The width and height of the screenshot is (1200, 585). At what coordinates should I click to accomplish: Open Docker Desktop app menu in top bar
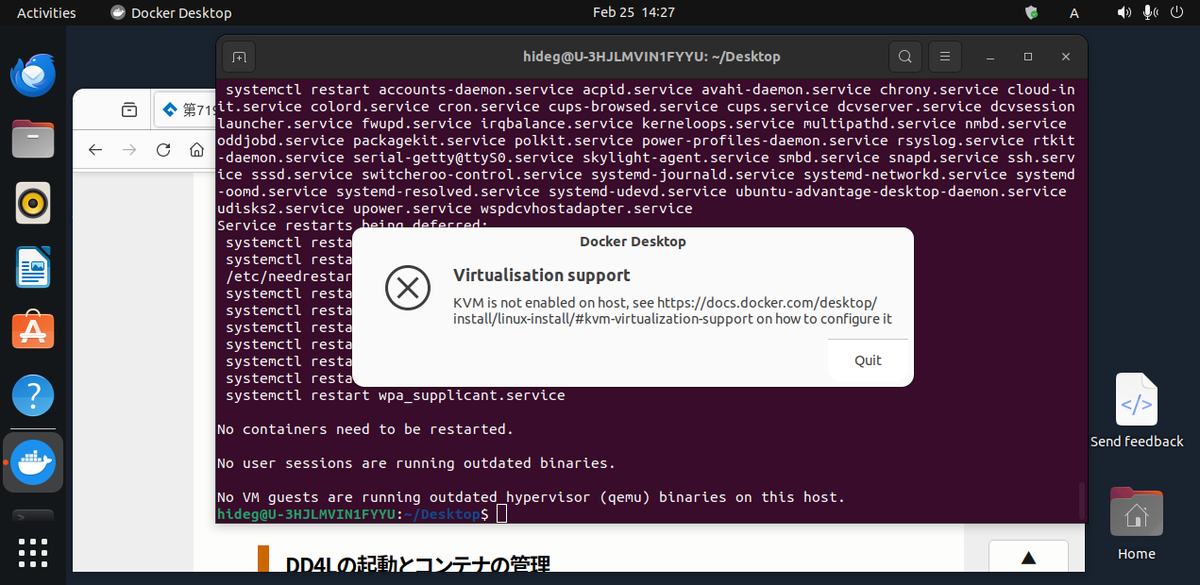pyautogui.click(x=170, y=13)
